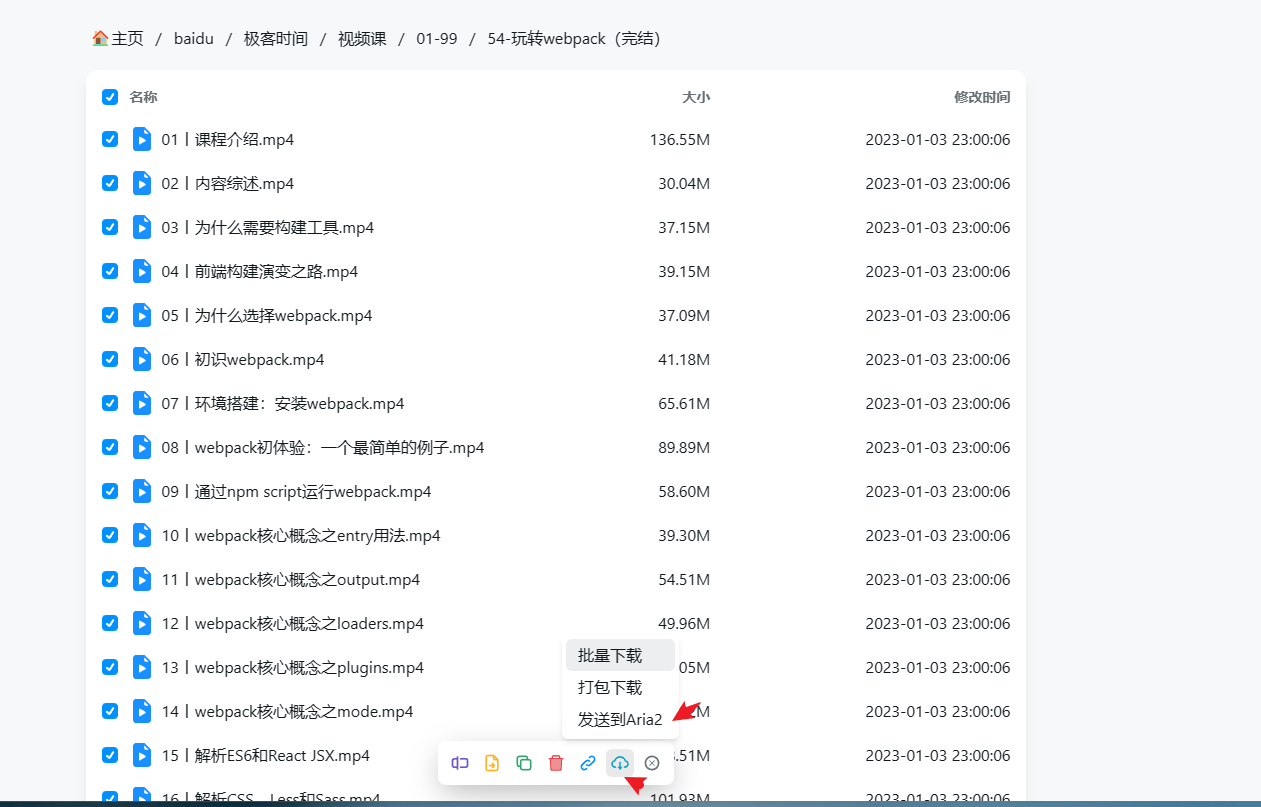Viewport: 1261px width, 807px height.
Task: Choose 批量下载 from the download menu
Action: (610, 656)
